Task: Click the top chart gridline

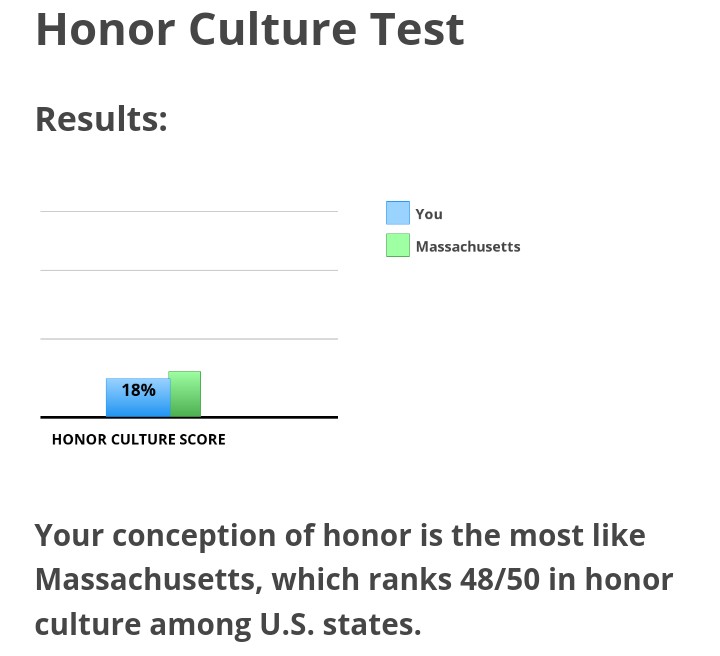Action: [189, 212]
